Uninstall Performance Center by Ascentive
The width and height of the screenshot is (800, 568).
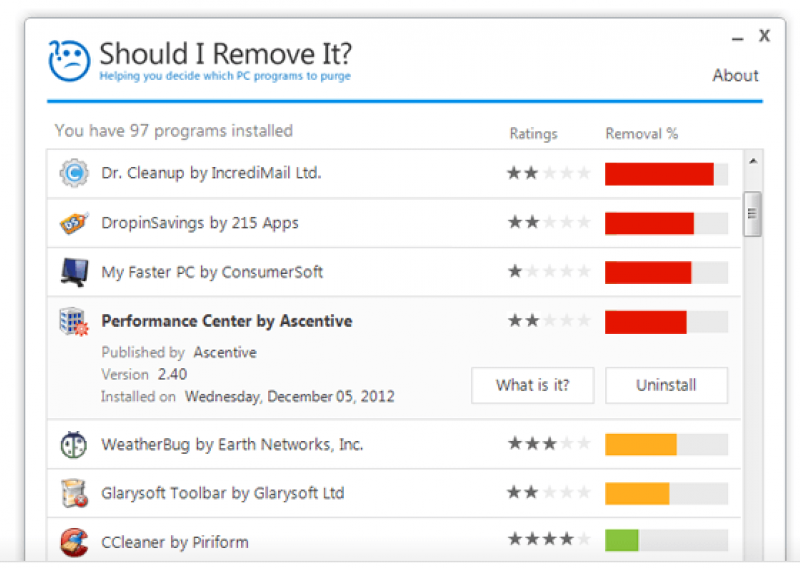coord(666,385)
